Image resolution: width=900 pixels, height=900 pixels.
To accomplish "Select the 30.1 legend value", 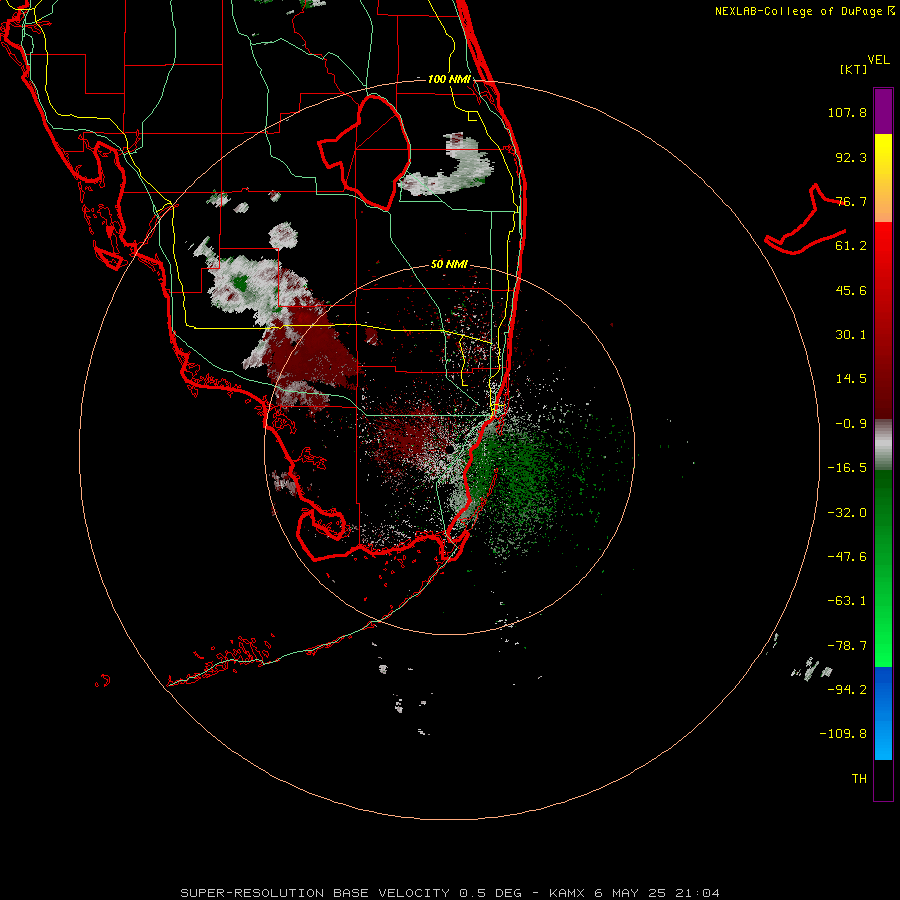I will click(x=851, y=335).
